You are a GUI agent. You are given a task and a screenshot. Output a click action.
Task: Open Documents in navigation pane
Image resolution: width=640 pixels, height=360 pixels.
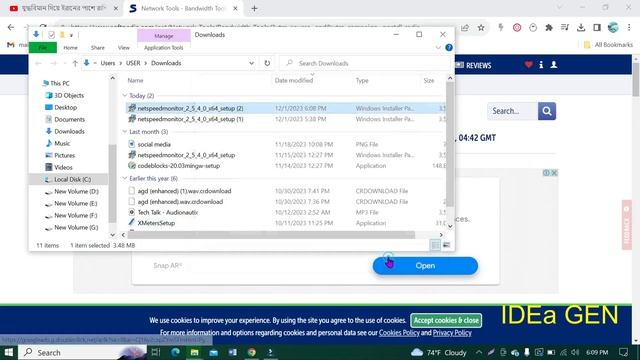(69, 120)
